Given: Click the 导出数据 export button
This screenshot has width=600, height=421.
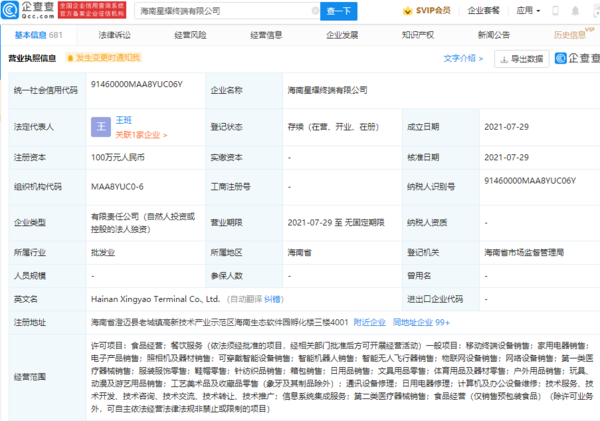Looking at the screenshot, I should [522, 59].
